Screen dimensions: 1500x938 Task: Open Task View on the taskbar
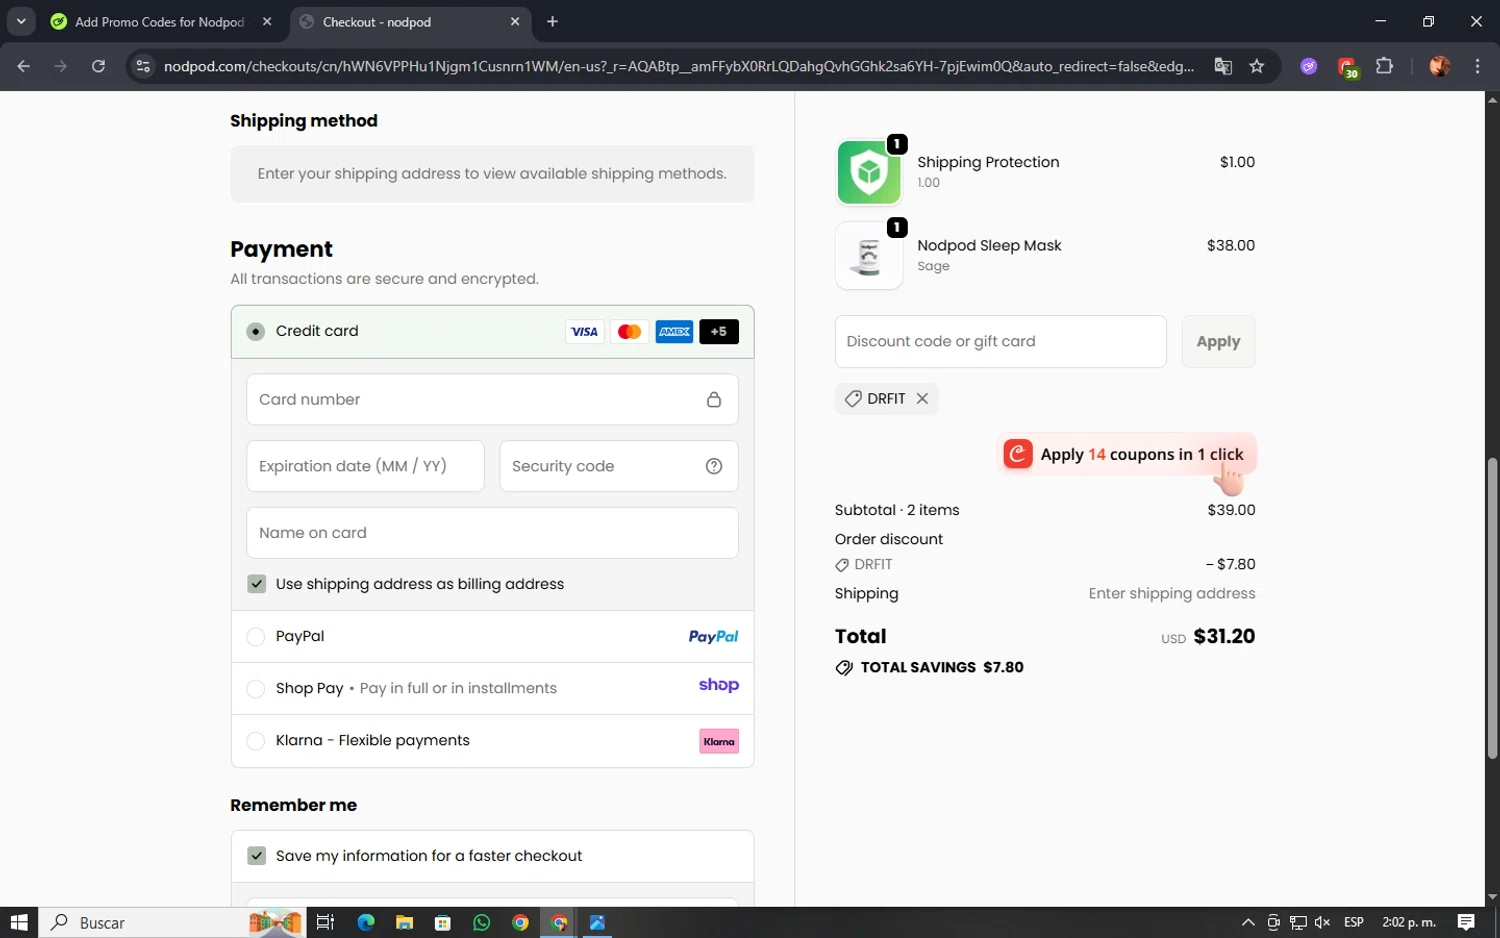(x=325, y=922)
